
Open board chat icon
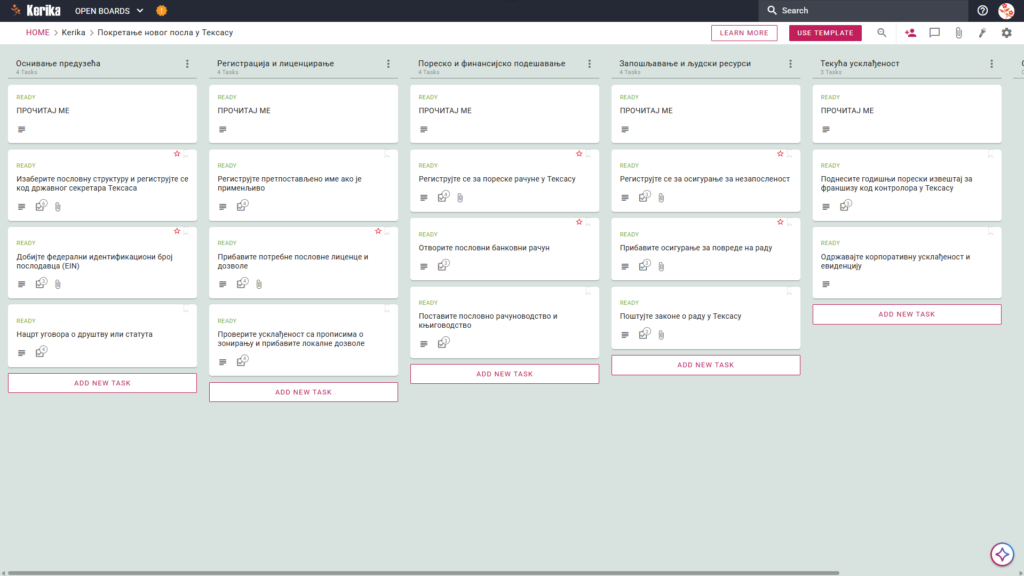[x=935, y=33]
